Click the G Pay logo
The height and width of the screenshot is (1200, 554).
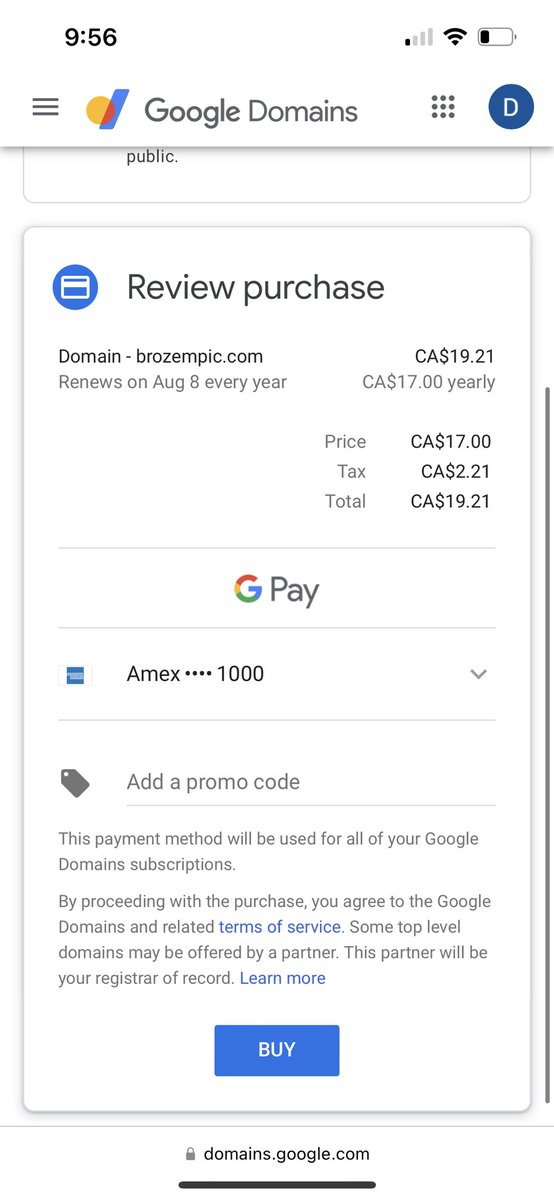[277, 589]
